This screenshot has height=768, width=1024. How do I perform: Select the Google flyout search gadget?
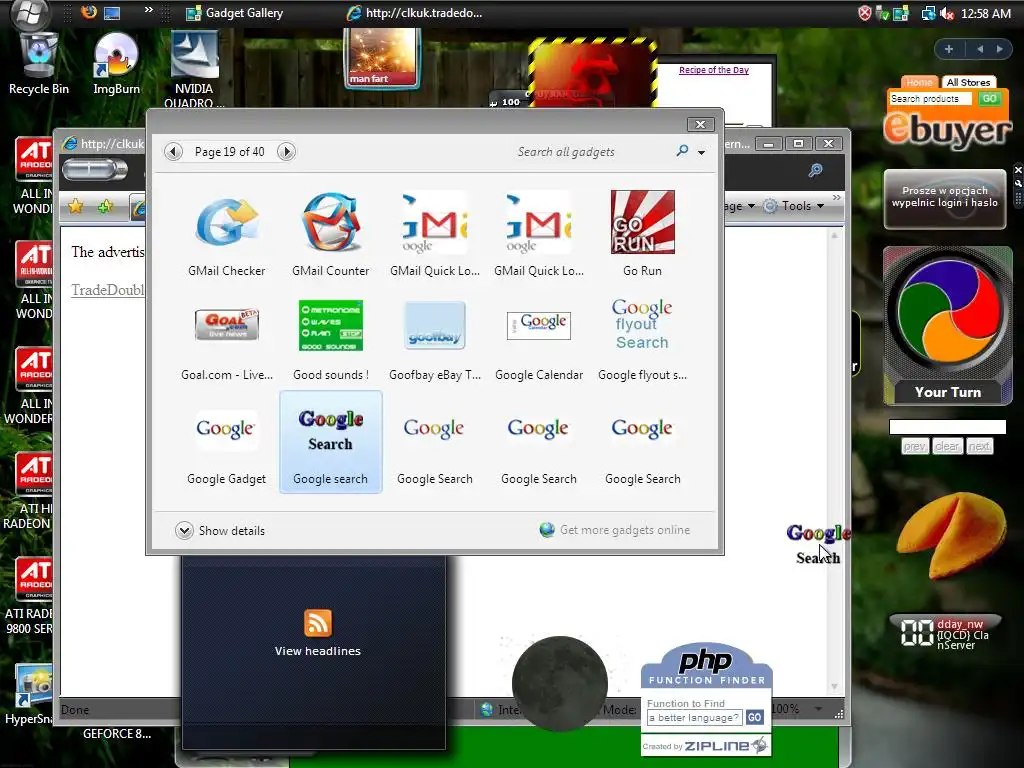(643, 325)
